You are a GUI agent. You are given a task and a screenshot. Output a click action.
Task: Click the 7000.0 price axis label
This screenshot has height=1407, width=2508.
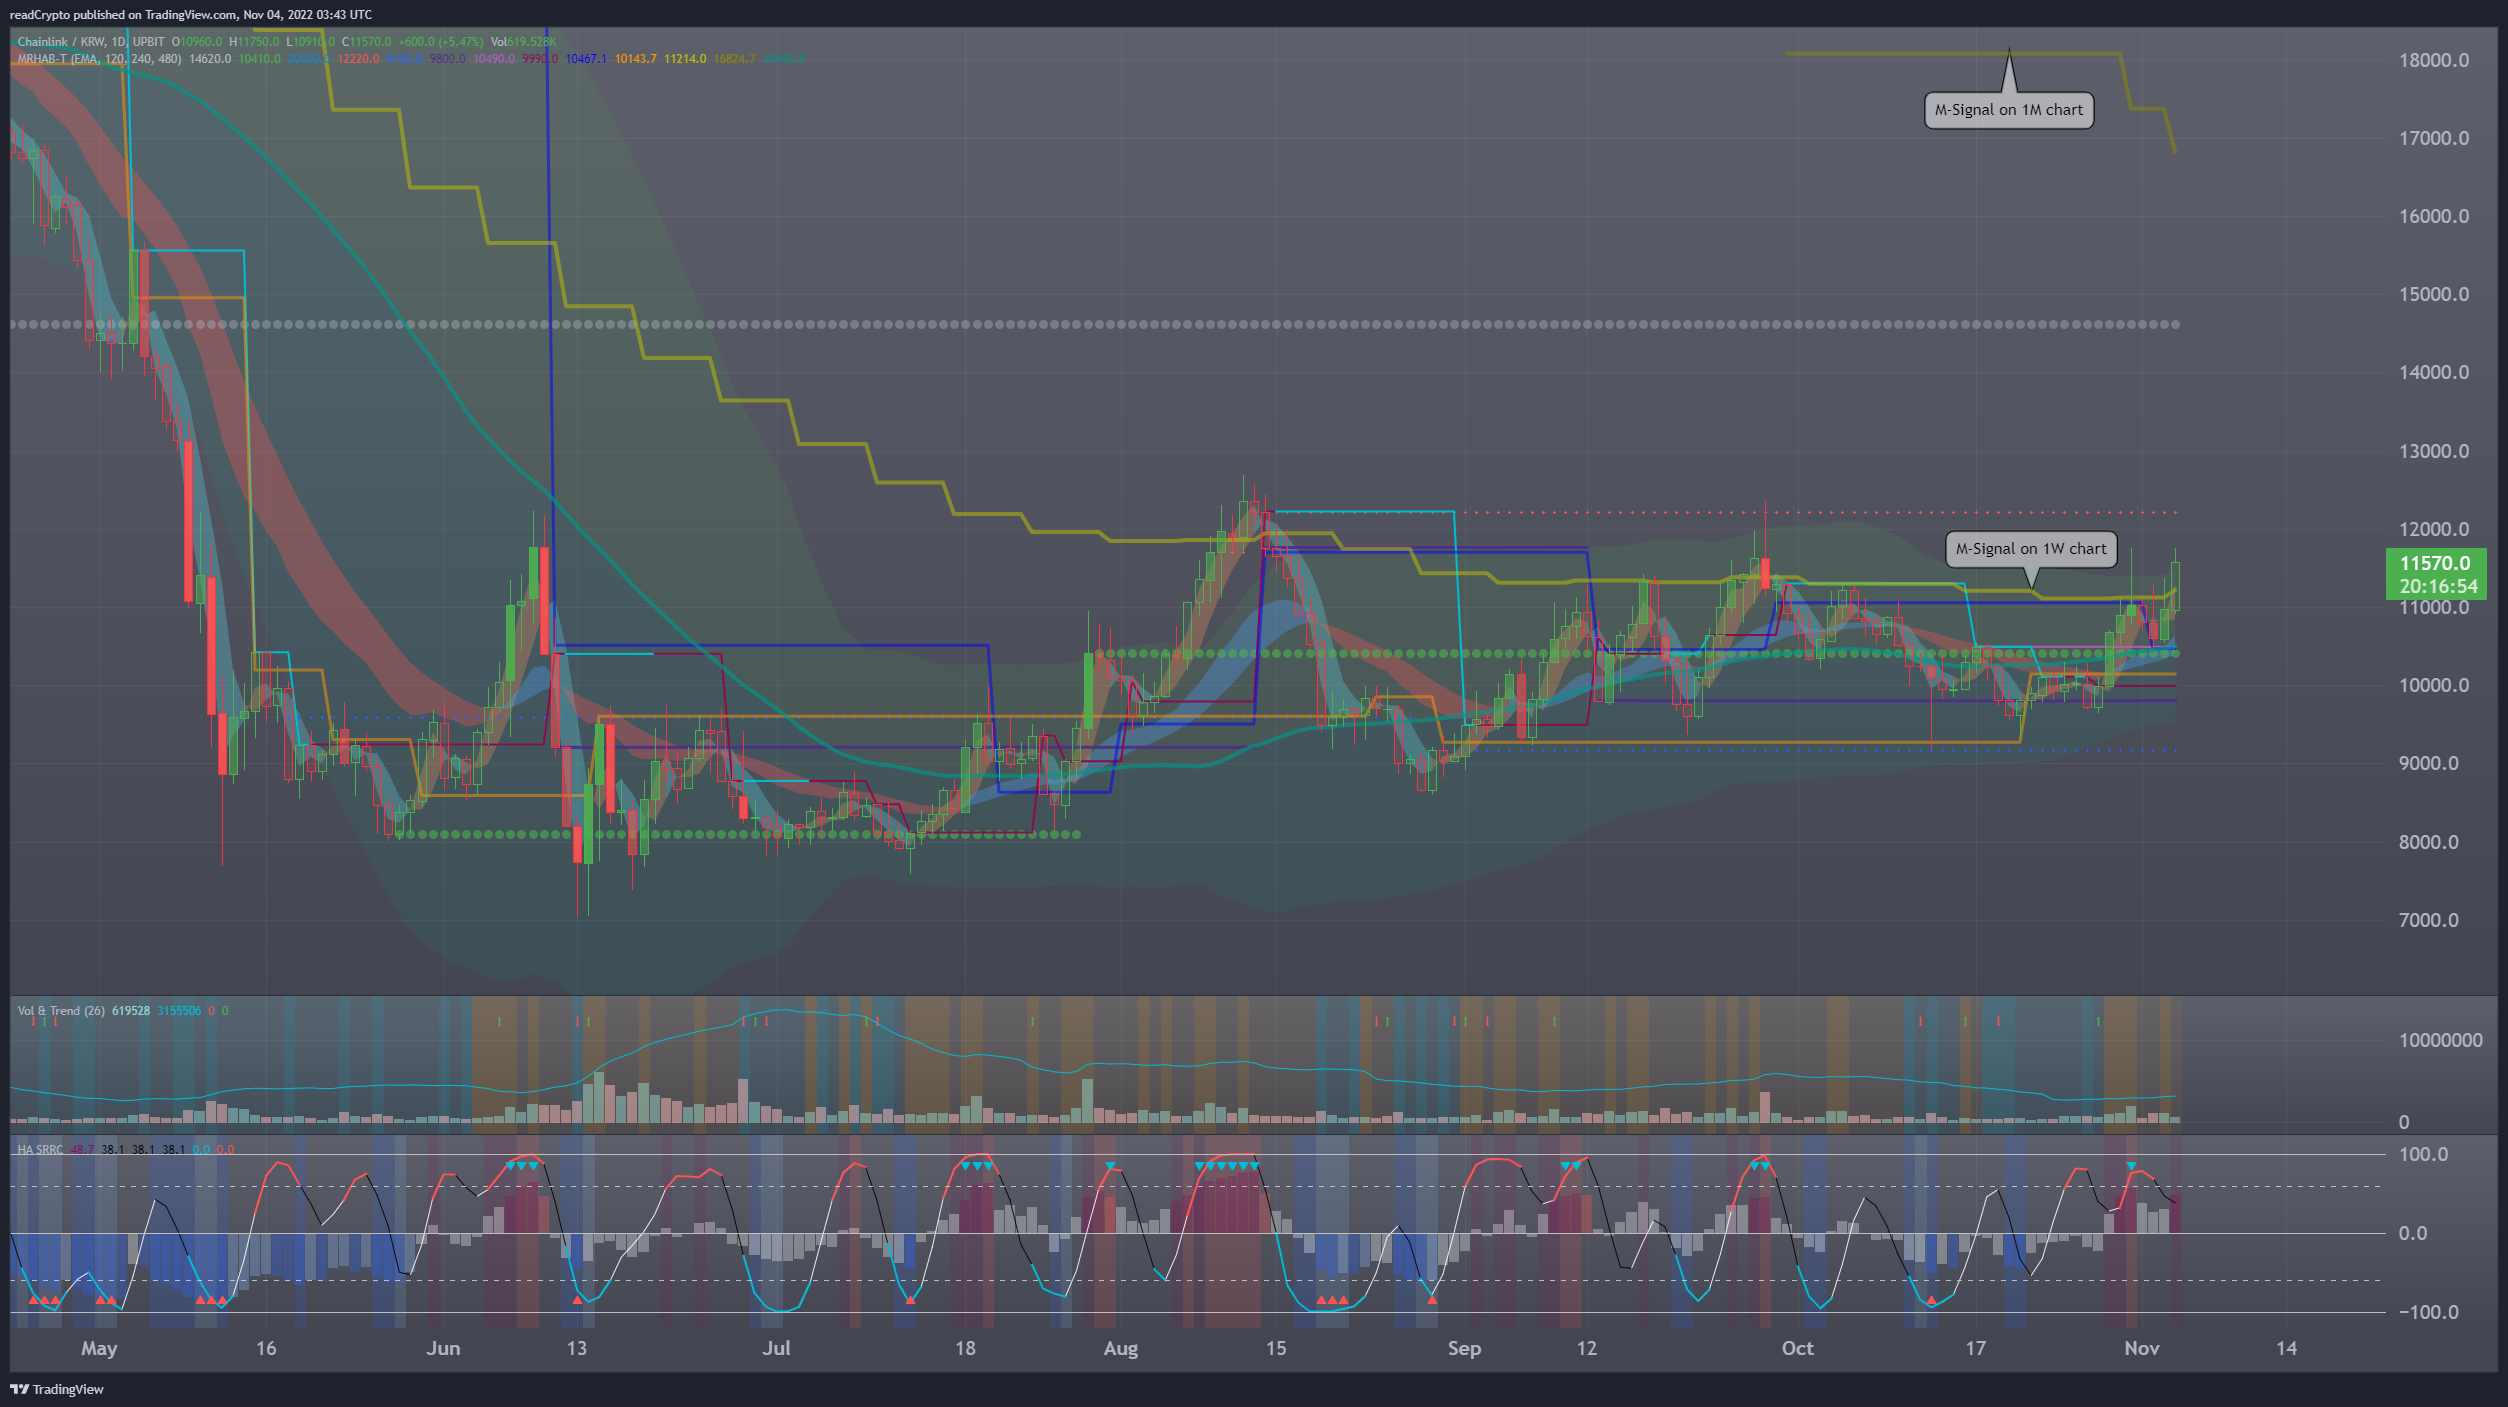pyautogui.click(x=2428, y=920)
